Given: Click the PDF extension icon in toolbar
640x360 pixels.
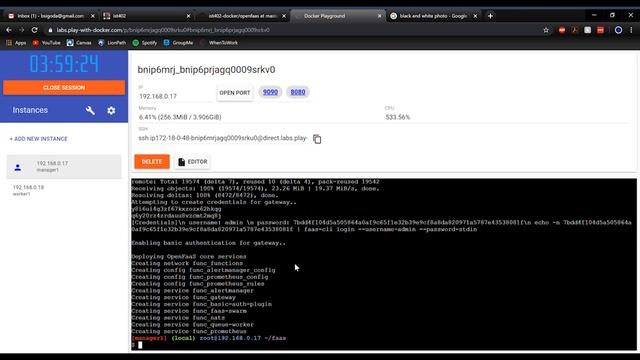Looking at the screenshot, I should [575, 30].
